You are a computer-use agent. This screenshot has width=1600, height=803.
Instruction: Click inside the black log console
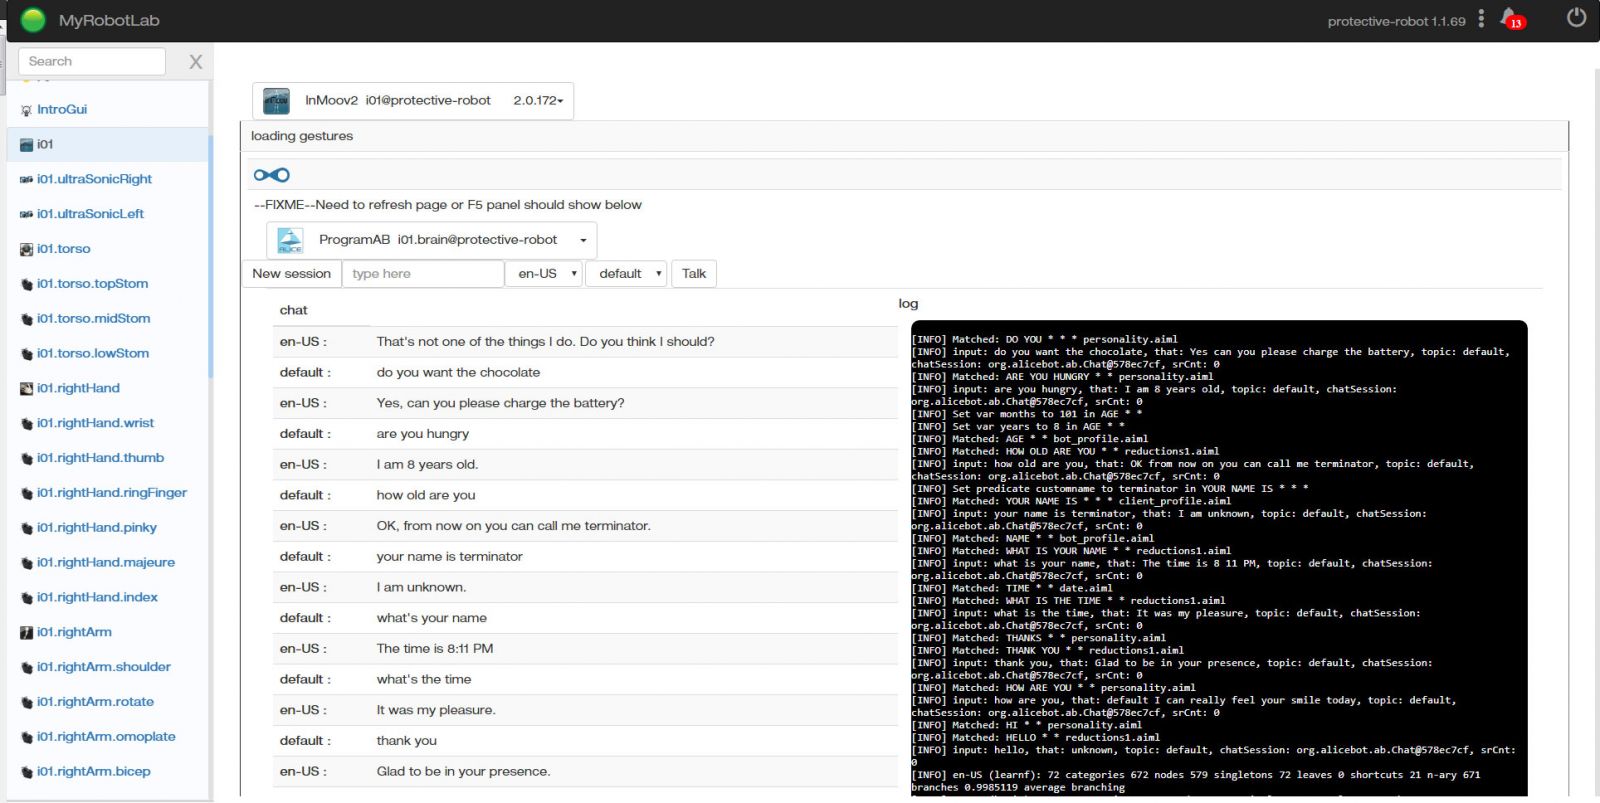pyautogui.click(x=1219, y=558)
